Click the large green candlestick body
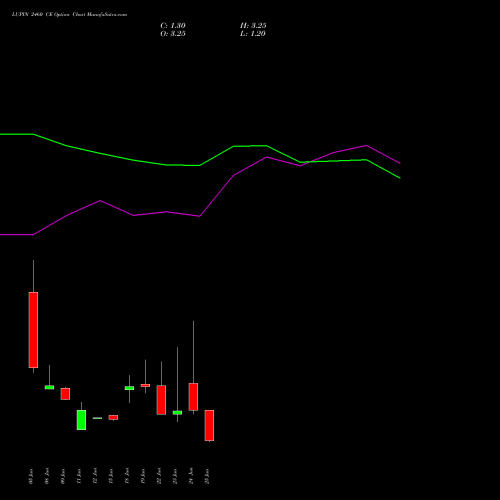This screenshot has width=500, height=500. 81,420
